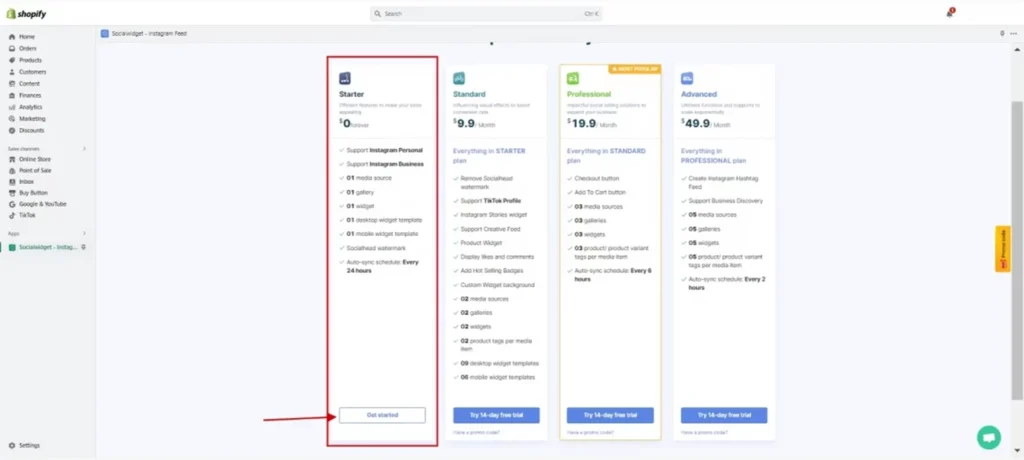
Task: Click the $49.9 / Month price
Action: (706, 122)
